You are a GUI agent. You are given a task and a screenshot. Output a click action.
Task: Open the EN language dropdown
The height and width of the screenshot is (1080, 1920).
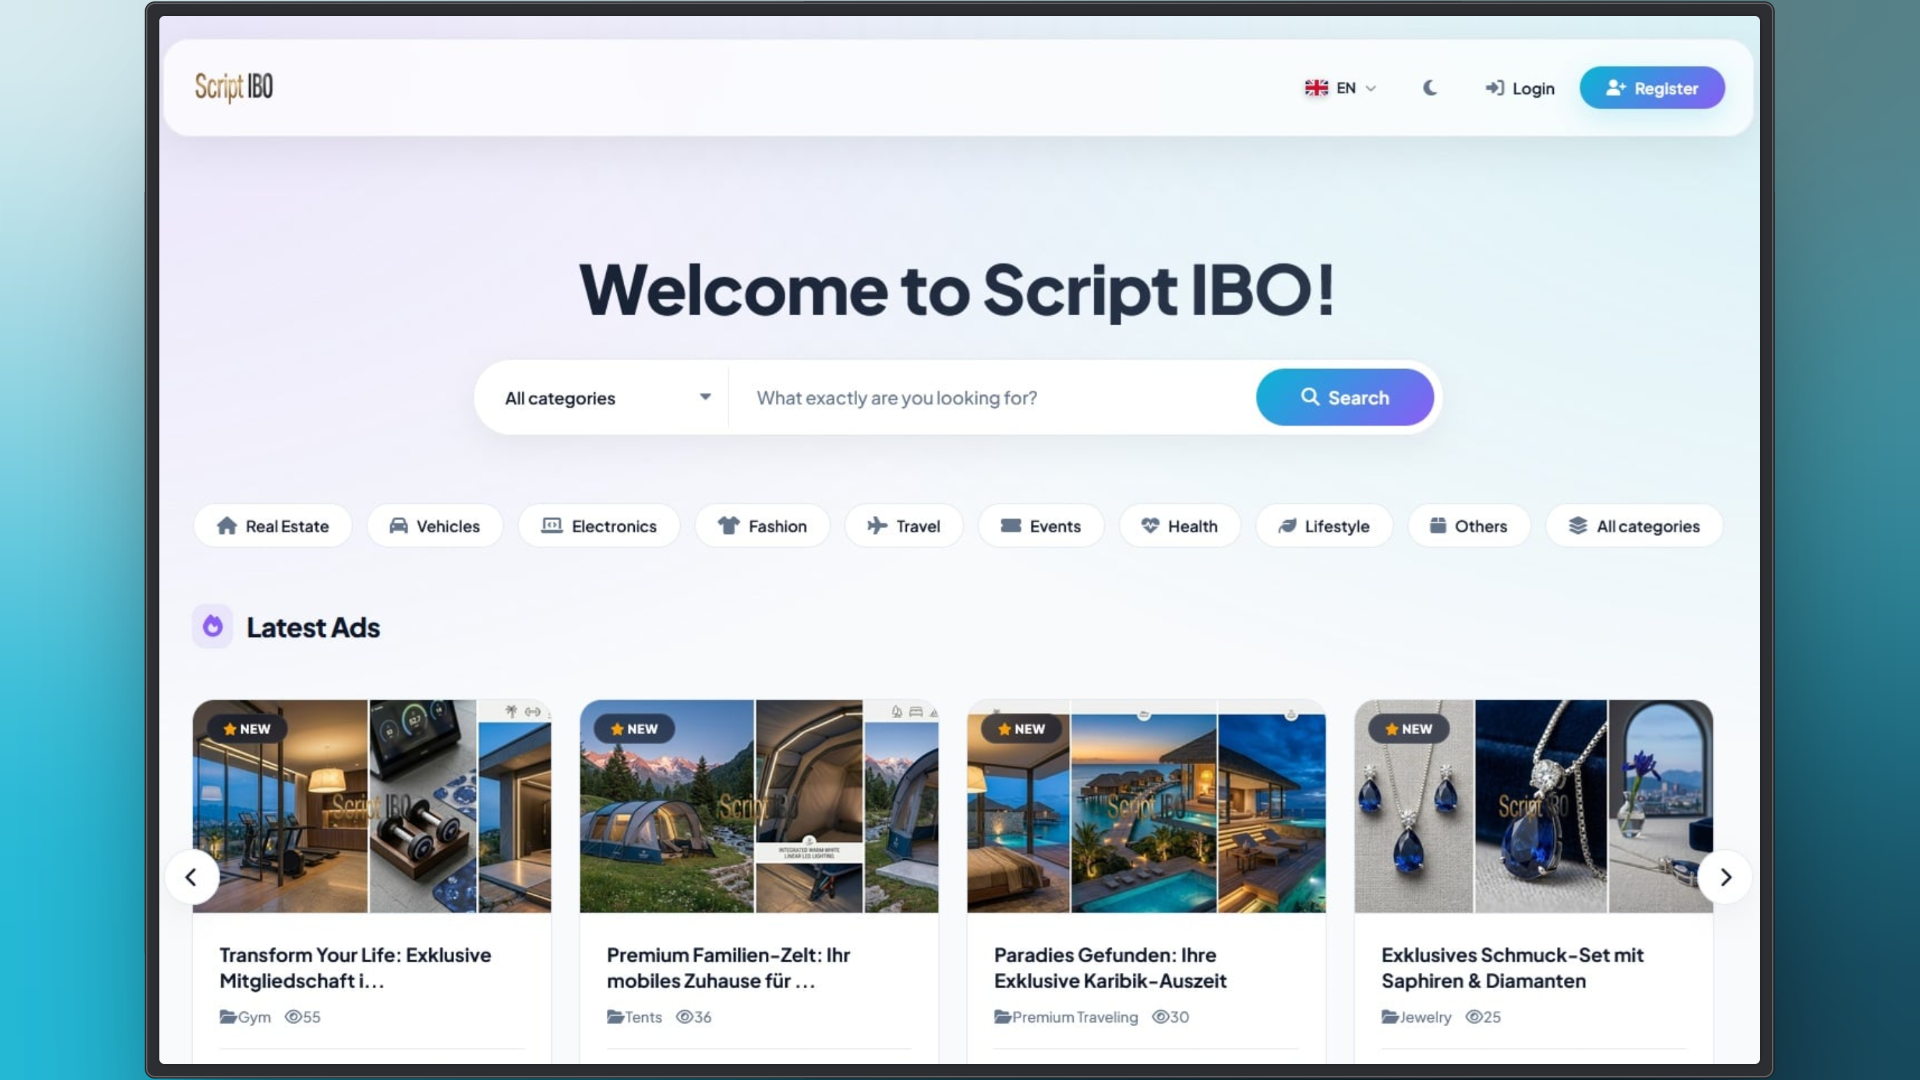click(1341, 88)
